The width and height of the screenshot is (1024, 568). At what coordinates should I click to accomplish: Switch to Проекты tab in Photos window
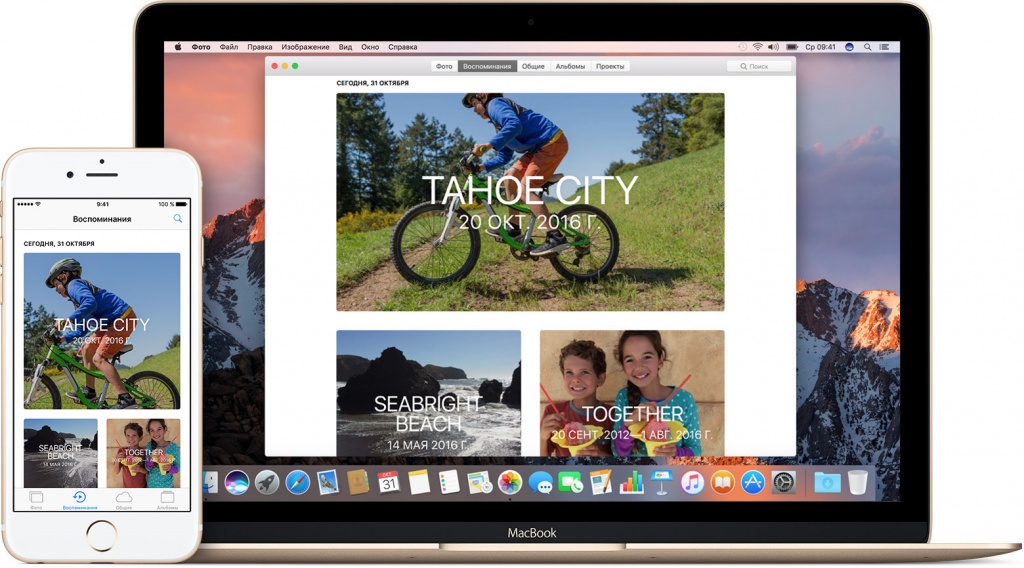point(610,66)
